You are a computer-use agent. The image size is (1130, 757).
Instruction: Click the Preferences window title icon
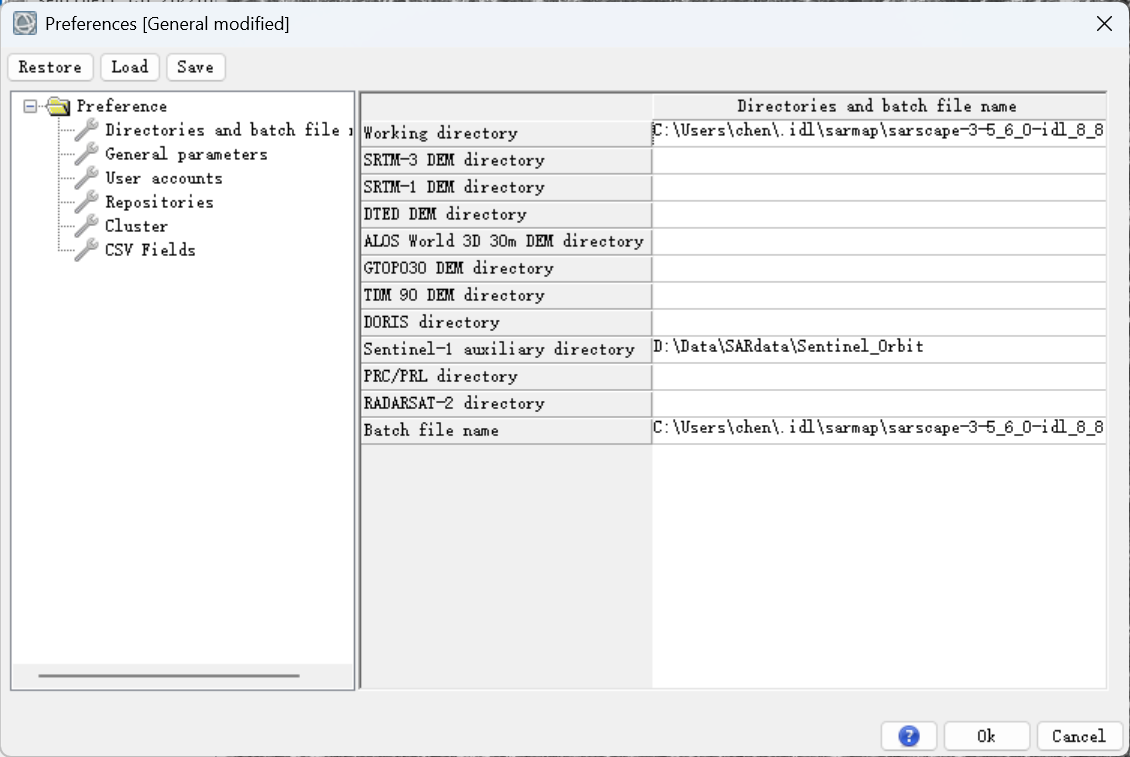click(x=25, y=23)
